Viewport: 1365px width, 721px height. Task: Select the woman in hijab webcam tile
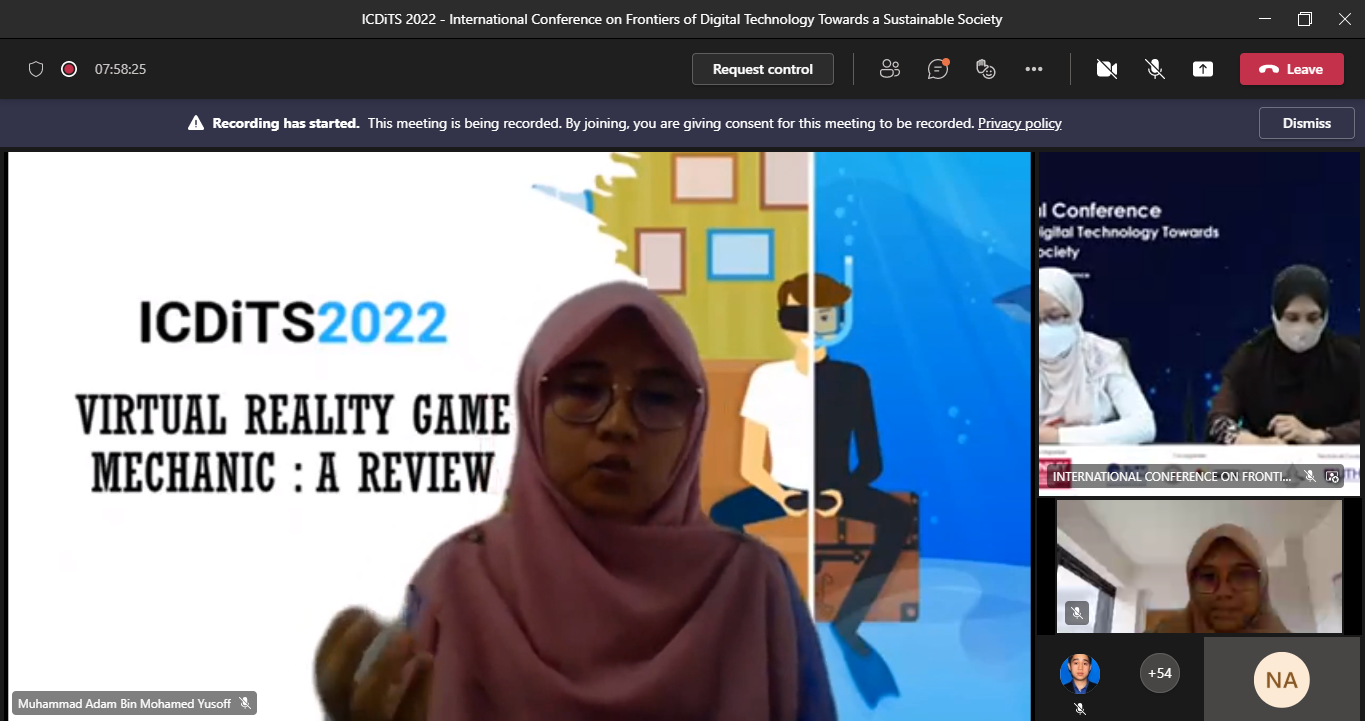click(1199, 566)
